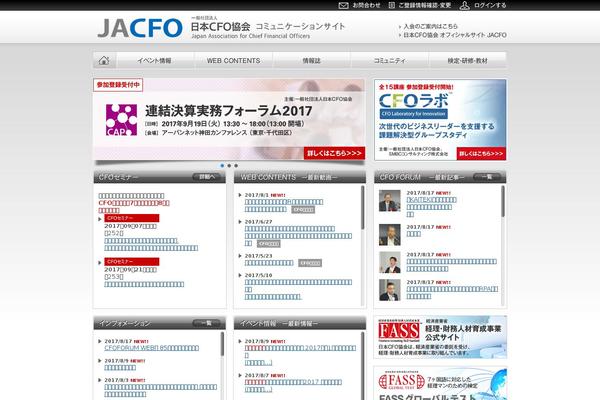Click the 経理・財務人材育成事業 公式サイト banner text
The height and width of the screenshot is (400, 600).
pyautogui.click(x=463, y=333)
